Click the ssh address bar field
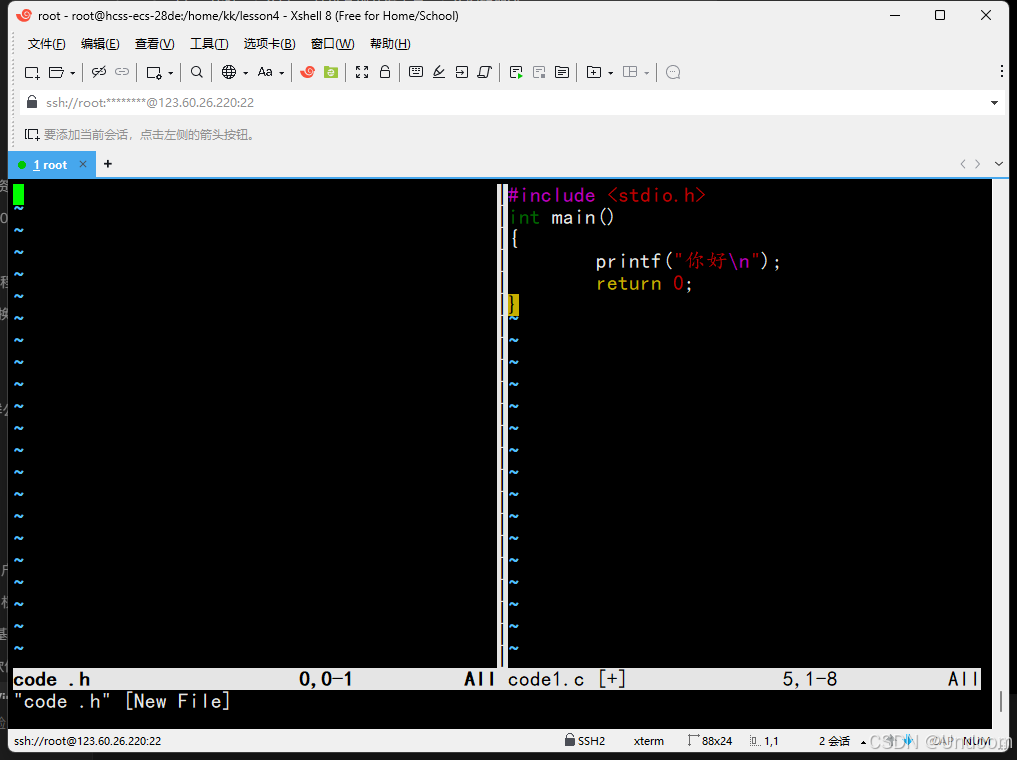1017x760 pixels. tap(506, 103)
